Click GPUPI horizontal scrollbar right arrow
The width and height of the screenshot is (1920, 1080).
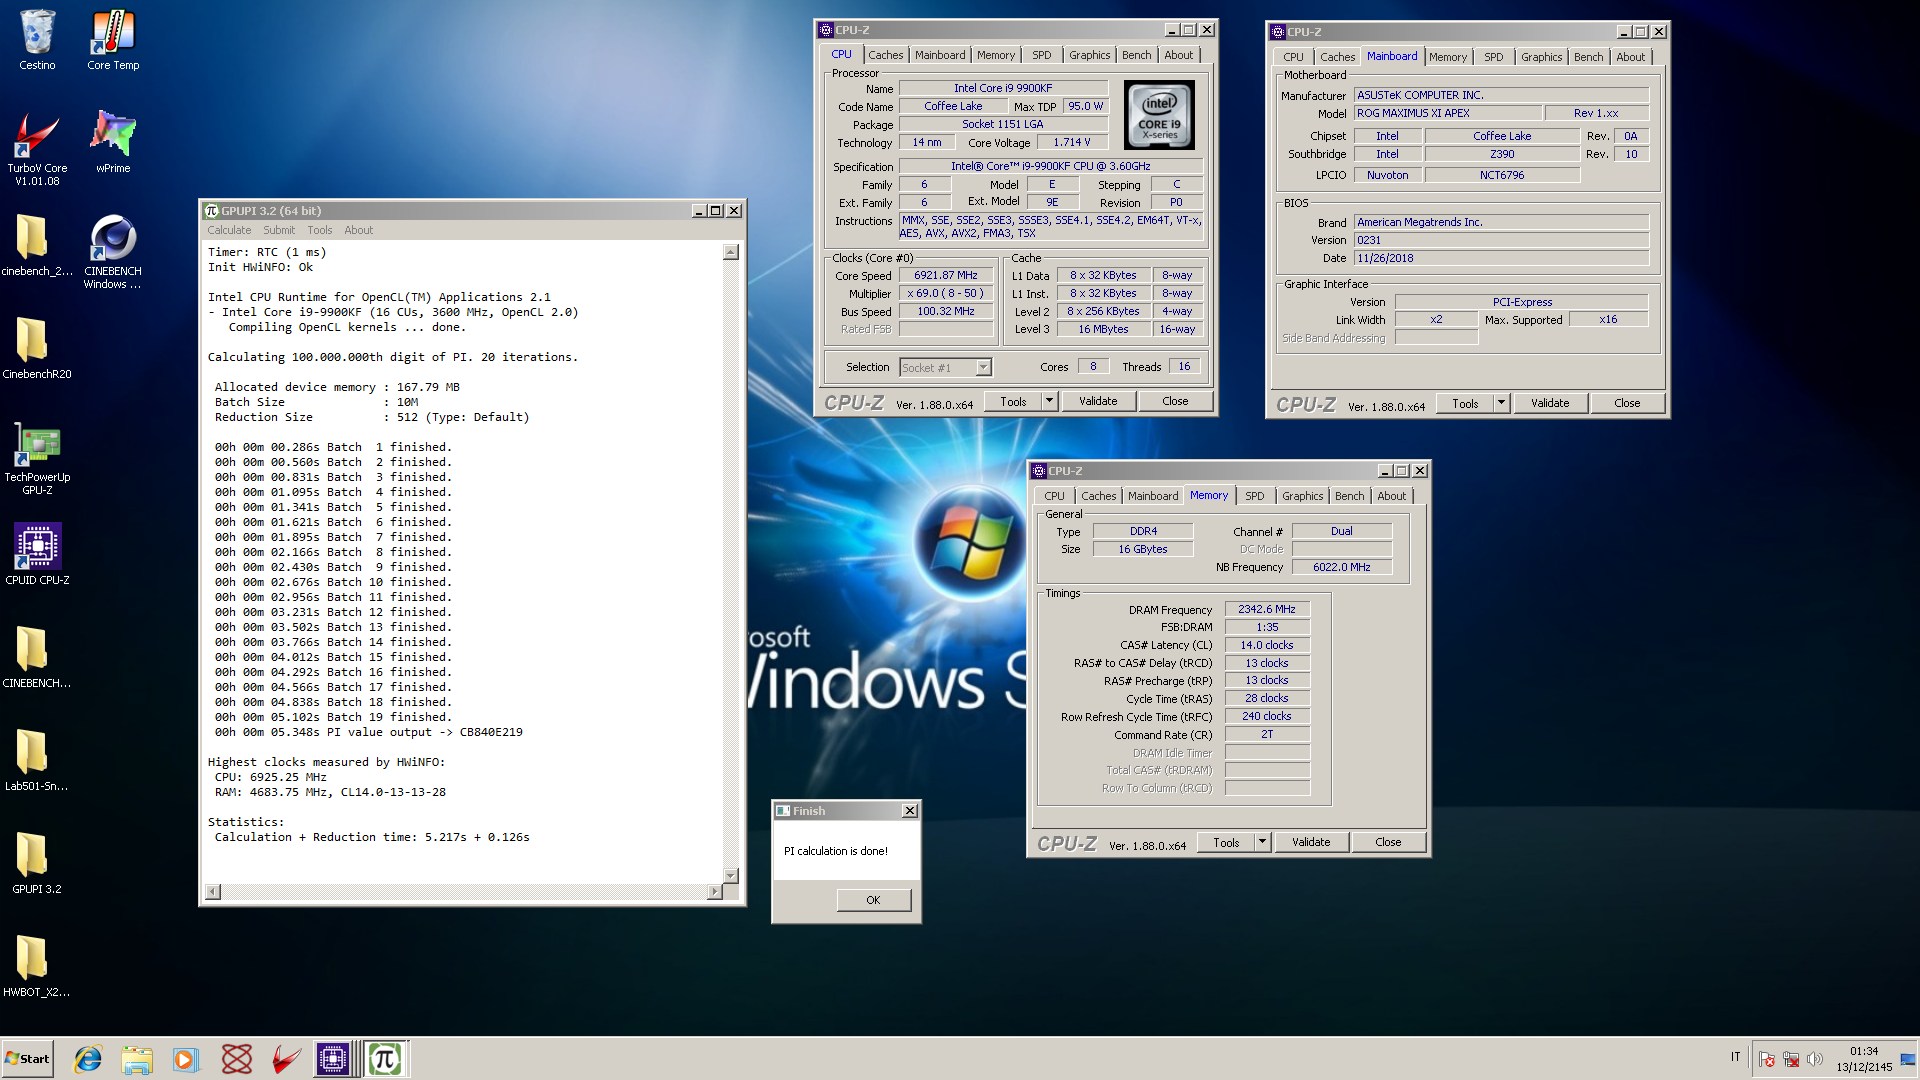click(714, 891)
